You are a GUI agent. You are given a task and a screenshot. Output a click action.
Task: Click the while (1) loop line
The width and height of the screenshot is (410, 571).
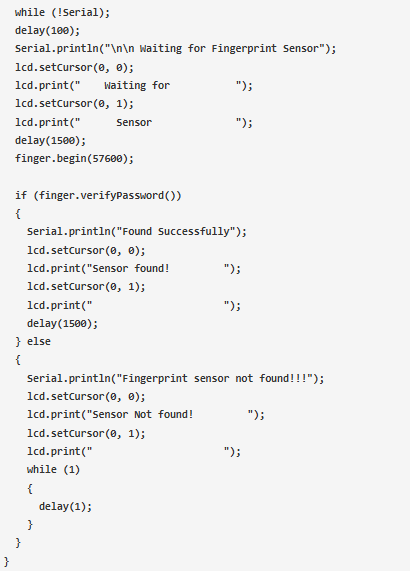(x=53, y=470)
